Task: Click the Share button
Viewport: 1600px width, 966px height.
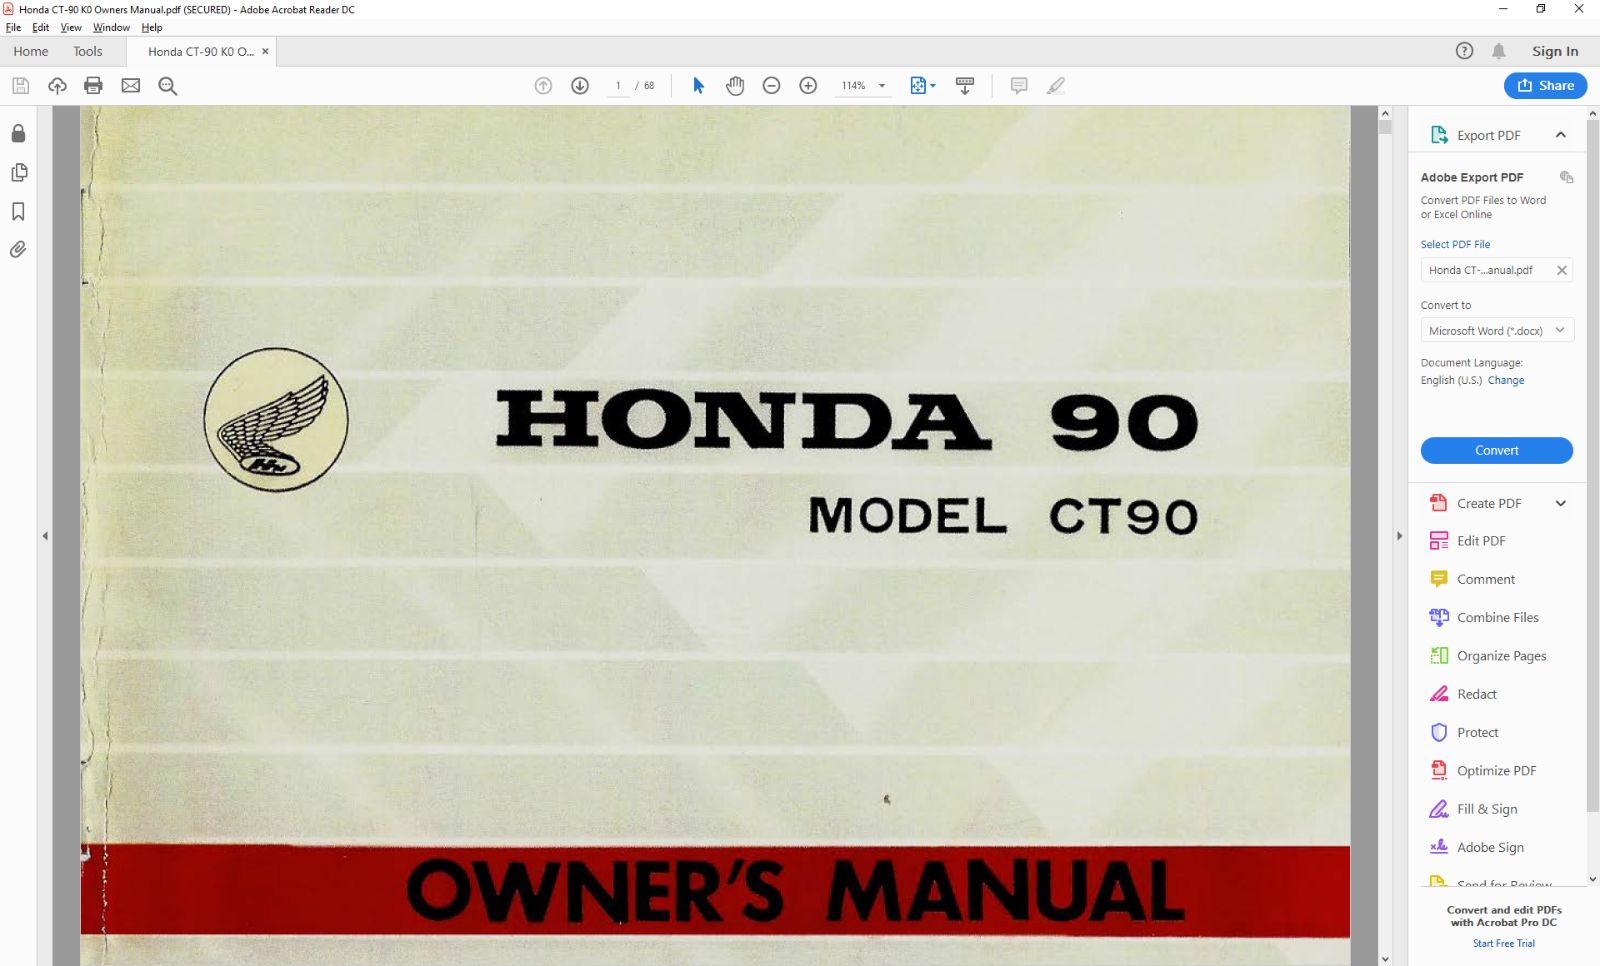Action: (x=1545, y=86)
